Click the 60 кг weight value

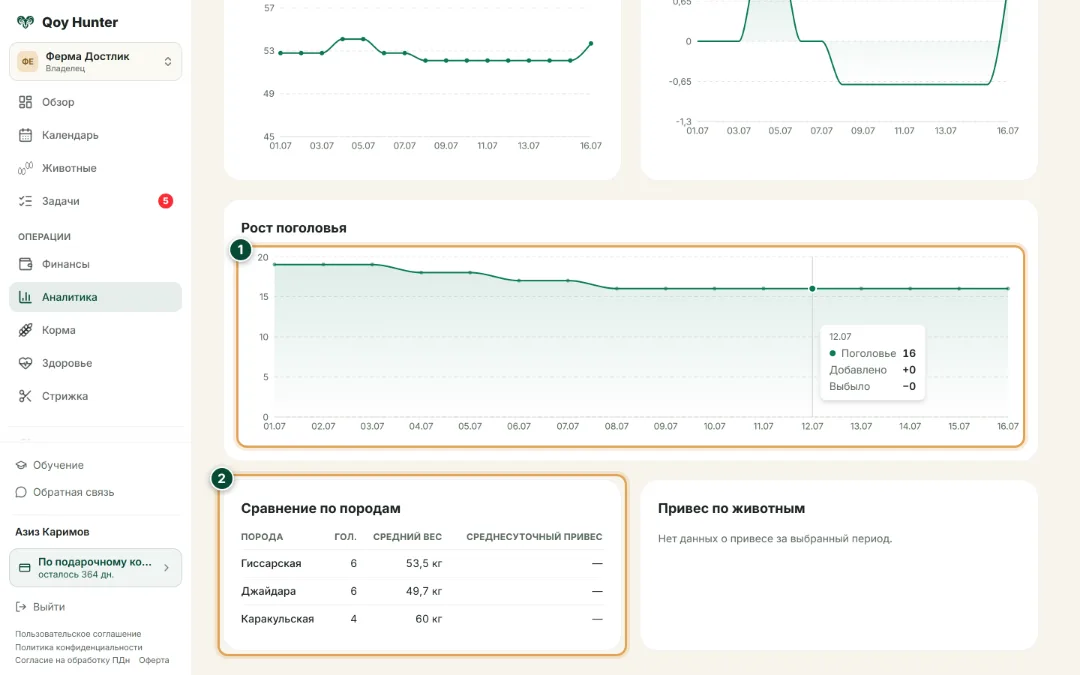point(428,619)
